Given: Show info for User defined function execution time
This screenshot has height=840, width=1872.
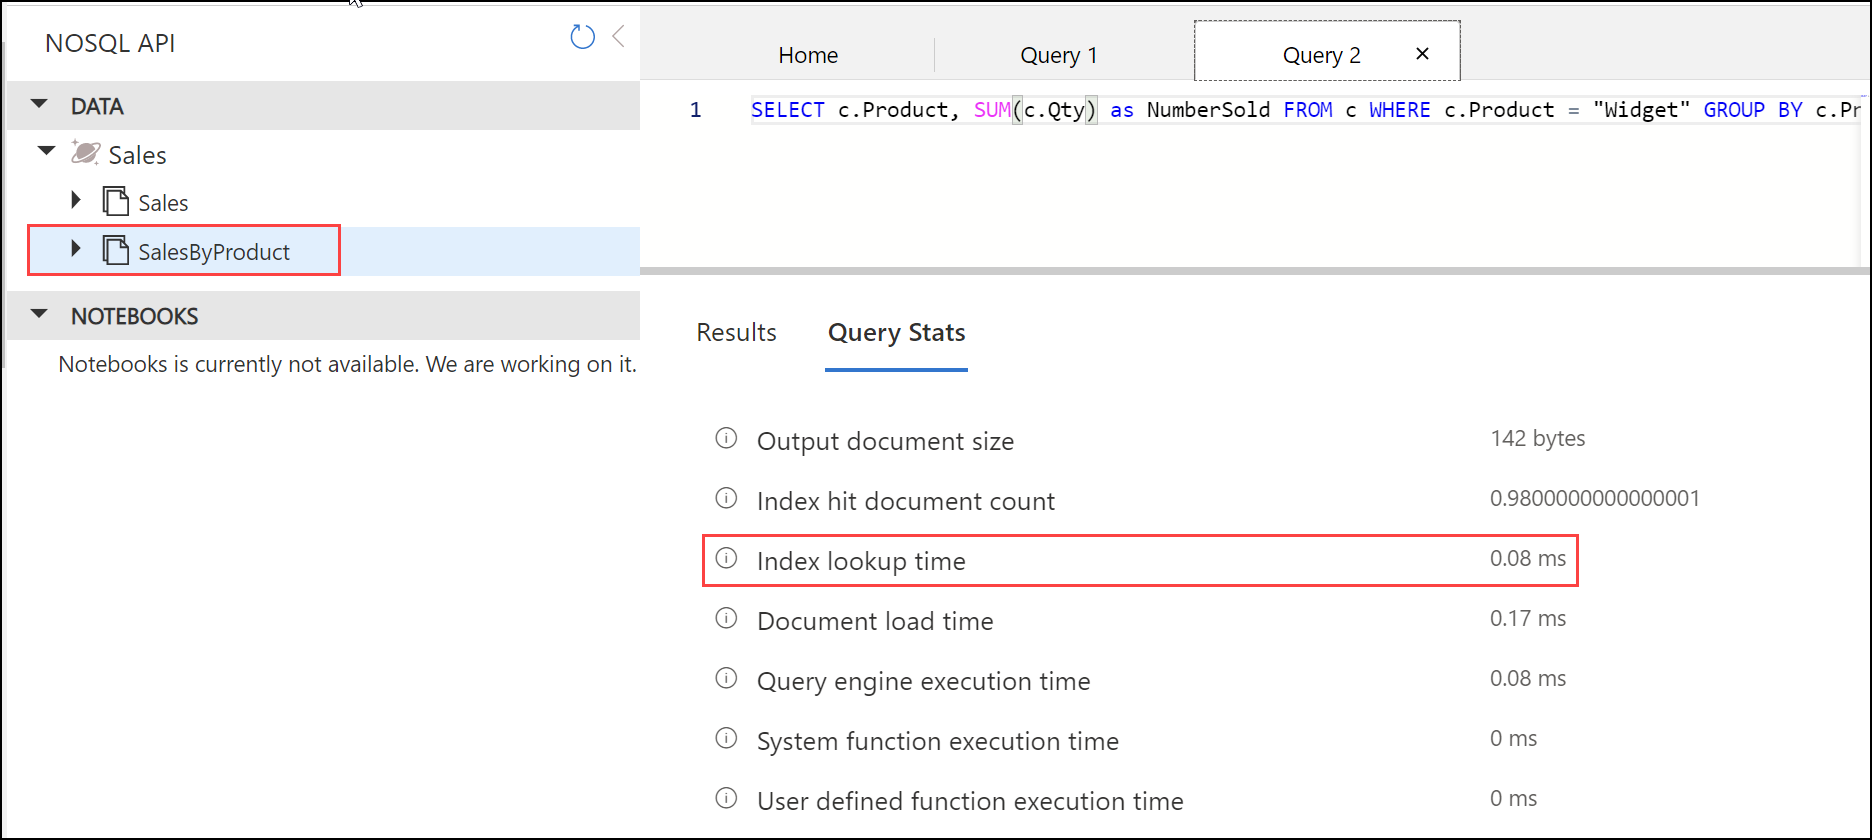Looking at the screenshot, I should click(x=726, y=798).
